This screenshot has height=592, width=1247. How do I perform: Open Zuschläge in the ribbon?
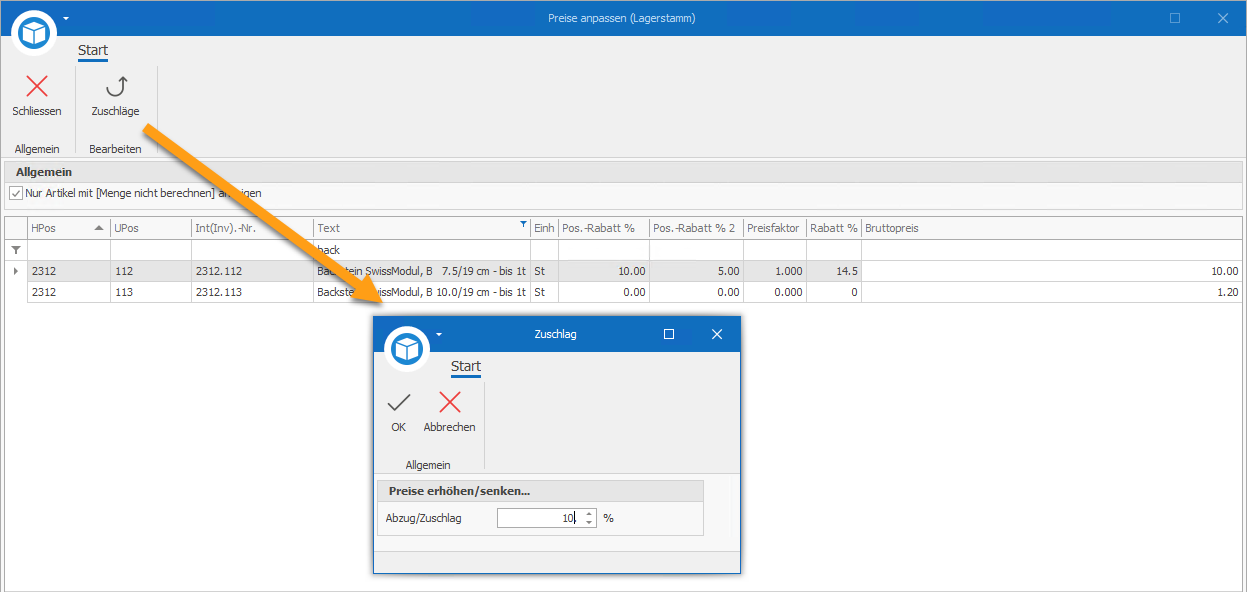click(x=115, y=96)
